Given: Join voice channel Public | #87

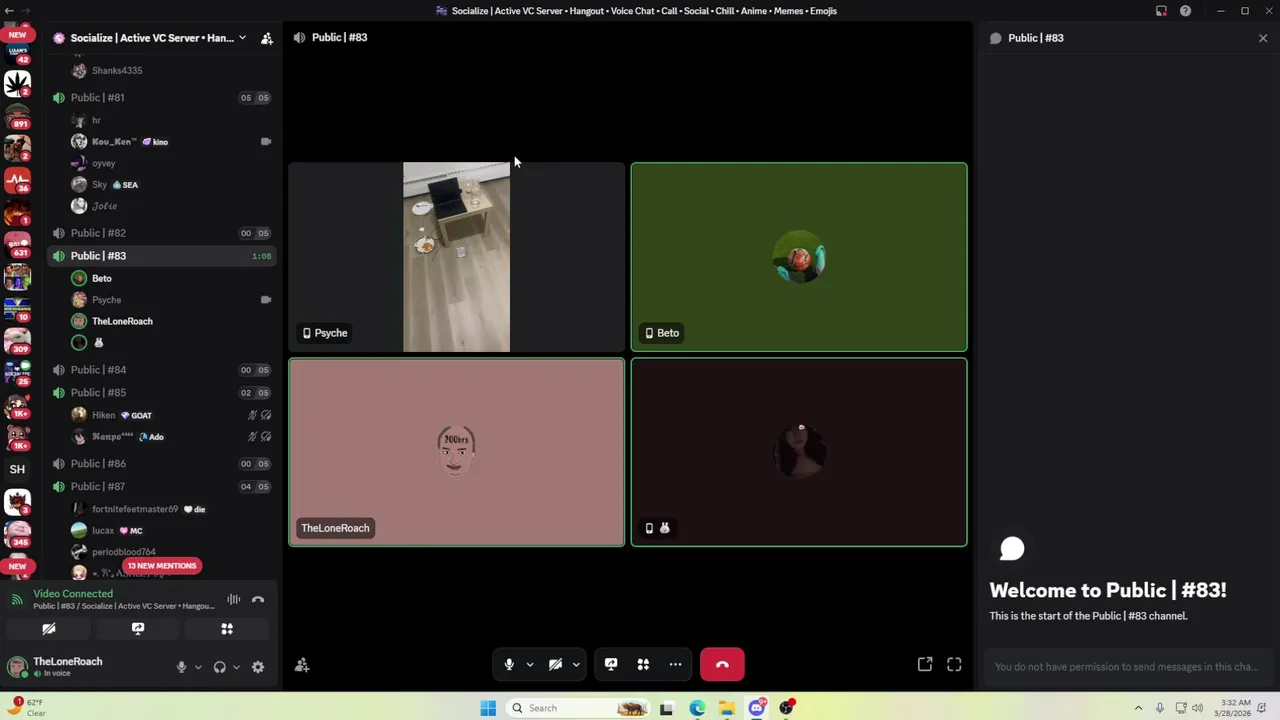Looking at the screenshot, I should click(x=160, y=487).
